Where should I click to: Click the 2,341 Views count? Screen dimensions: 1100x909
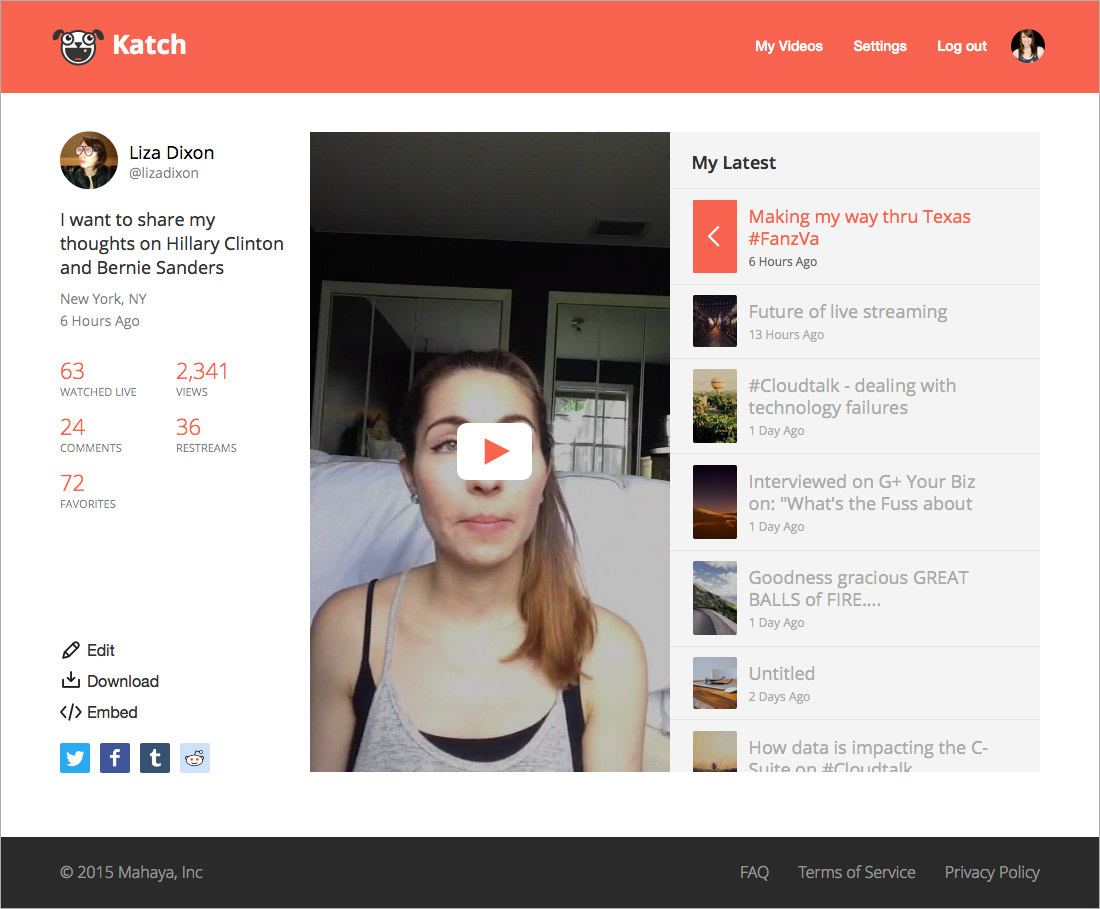202,371
